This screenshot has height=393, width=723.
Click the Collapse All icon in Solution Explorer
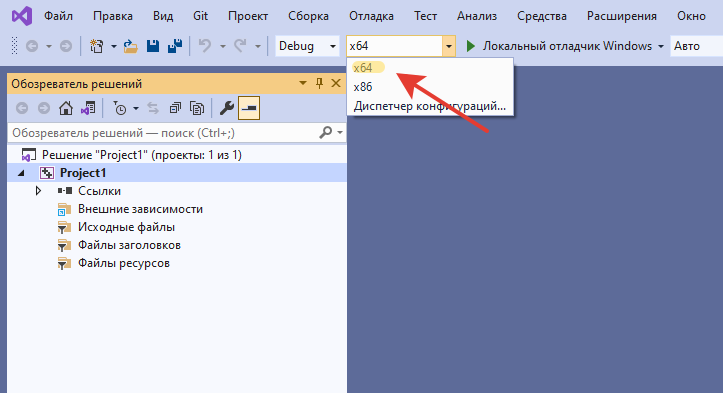175,108
